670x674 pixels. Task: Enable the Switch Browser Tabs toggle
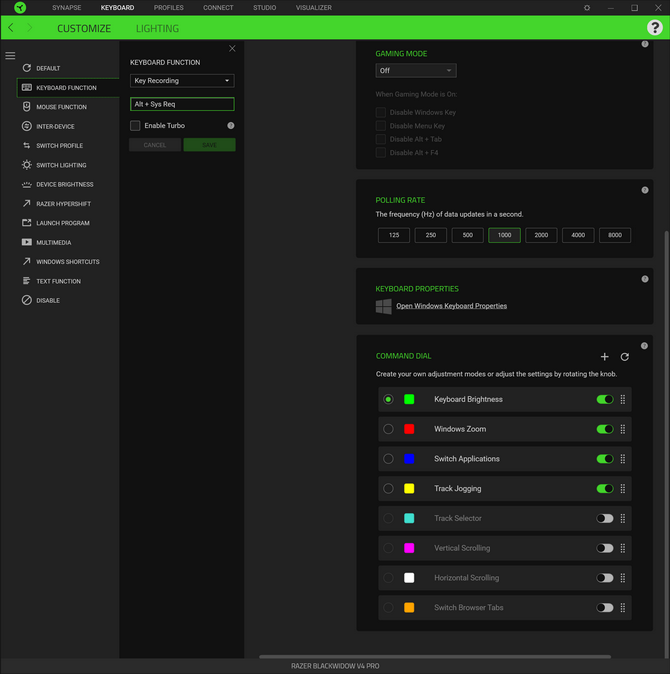[605, 607]
